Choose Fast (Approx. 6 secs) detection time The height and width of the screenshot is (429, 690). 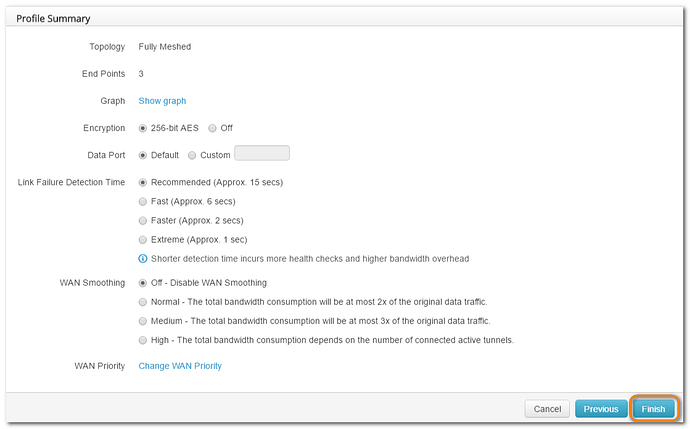click(143, 201)
